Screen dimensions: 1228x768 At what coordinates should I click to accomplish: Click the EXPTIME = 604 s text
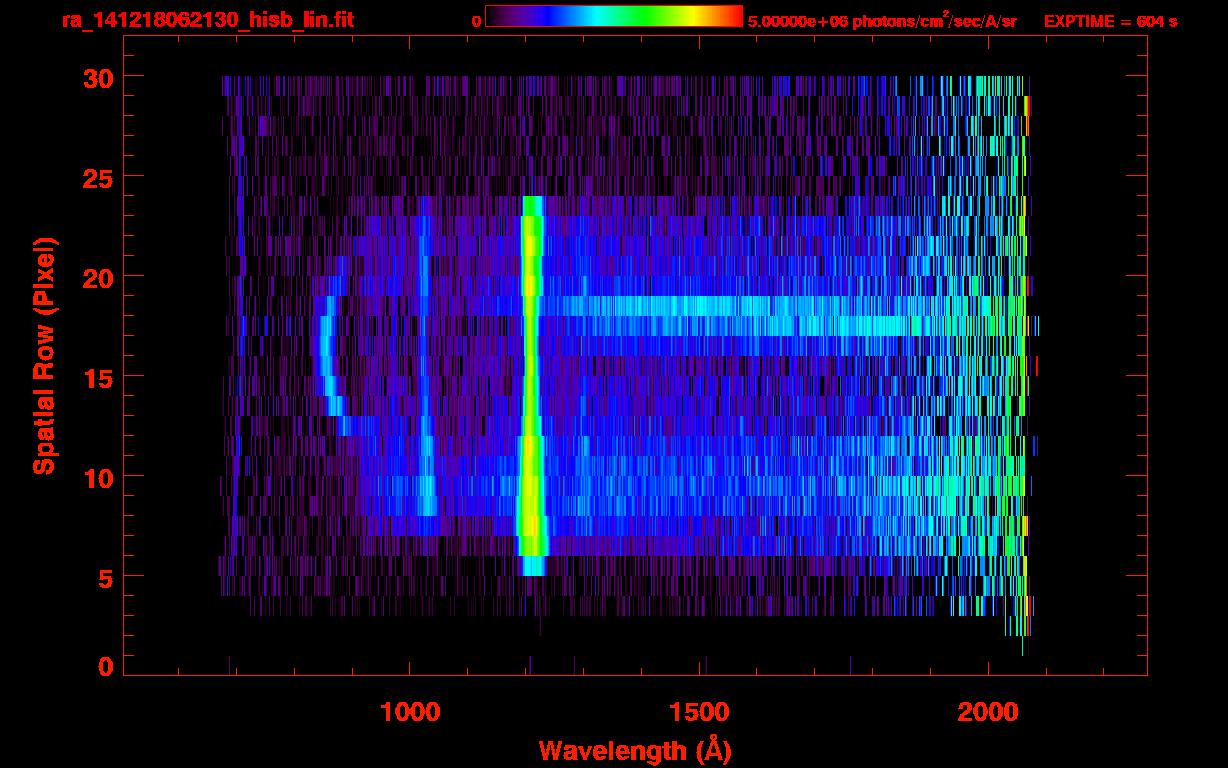coord(1110,20)
